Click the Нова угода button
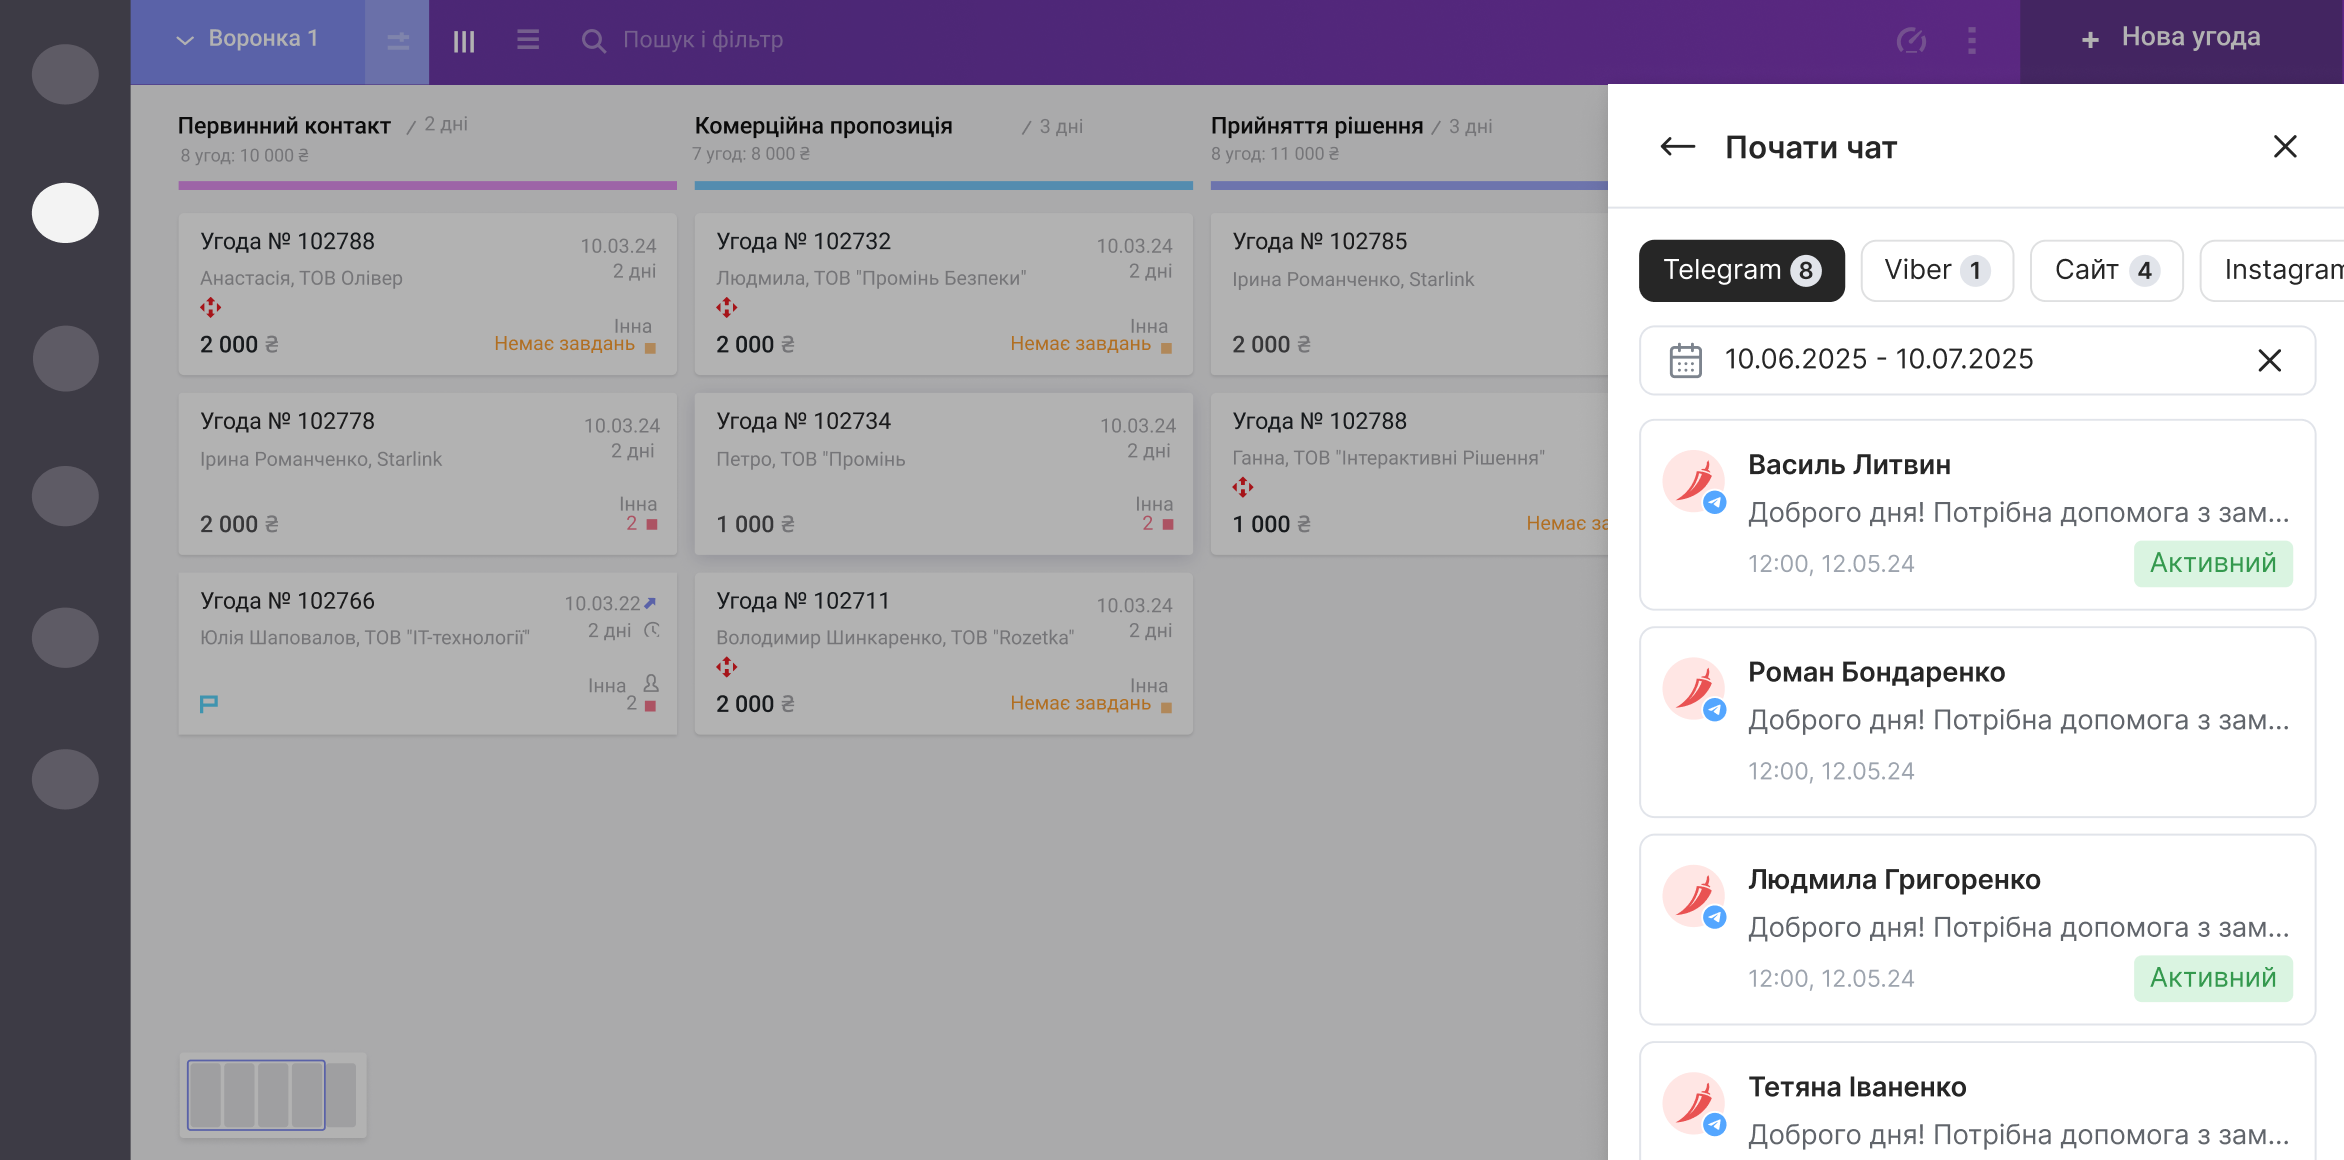Viewport: 2344px width, 1160px height. [2171, 38]
